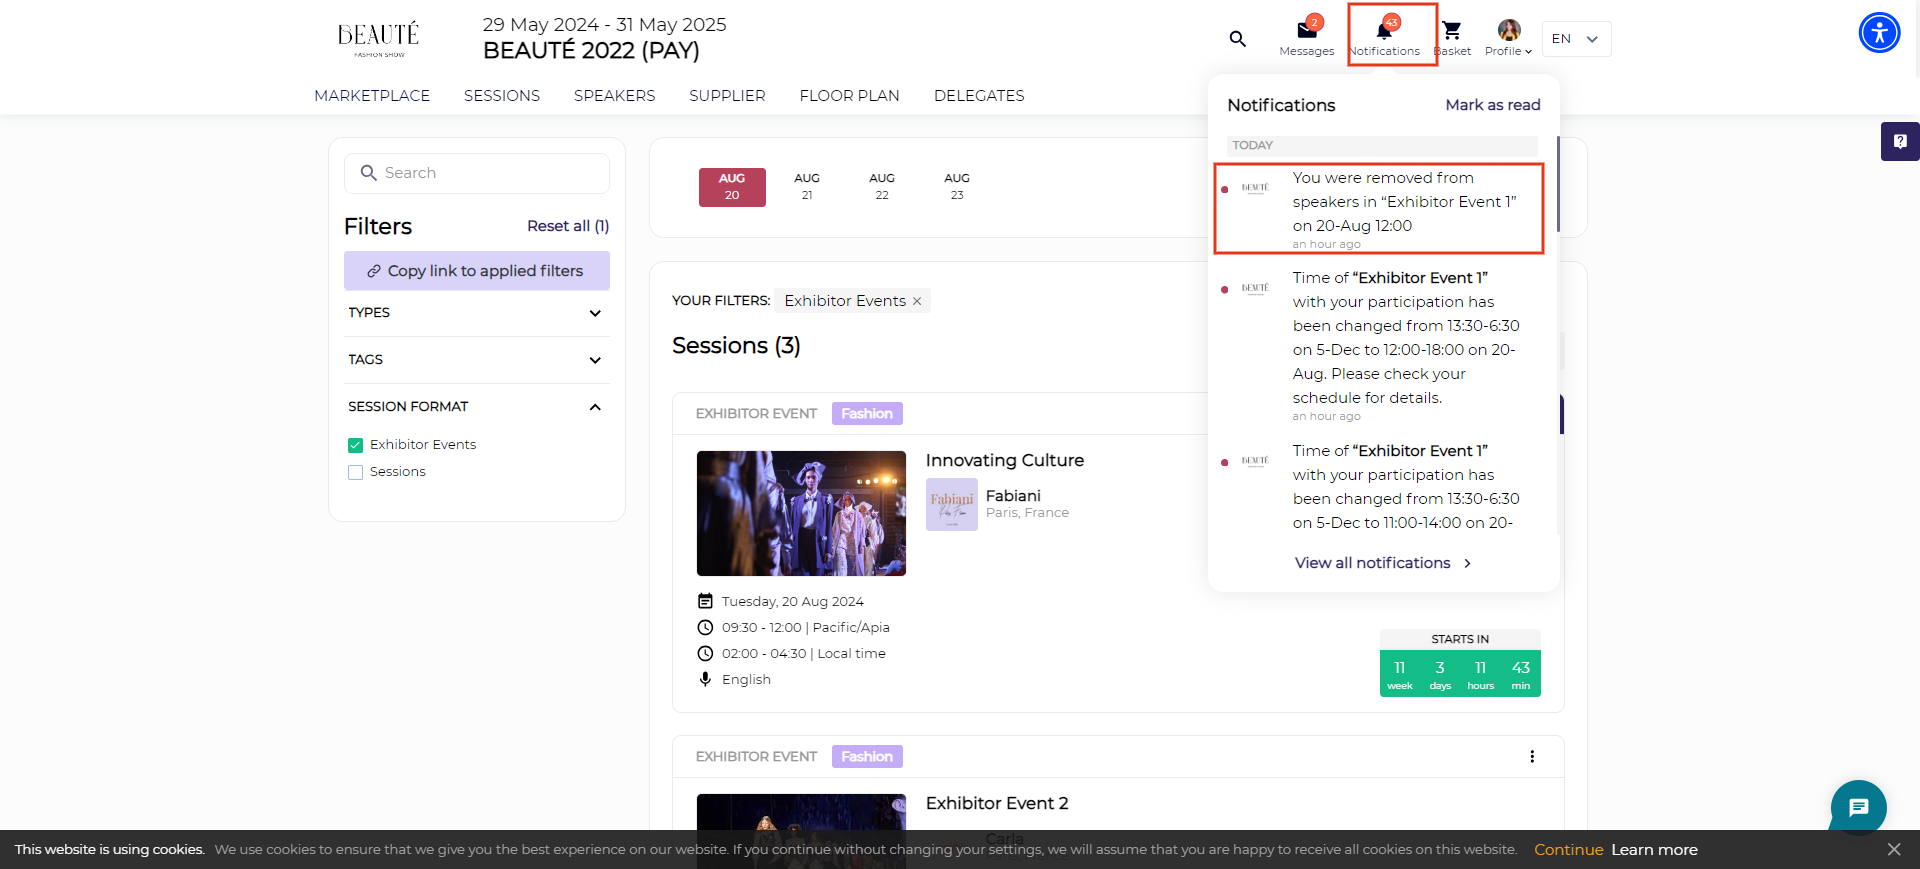
Task: Open the search magnifier icon in header
Action: pyautogui.click(x=1237, y=39)
